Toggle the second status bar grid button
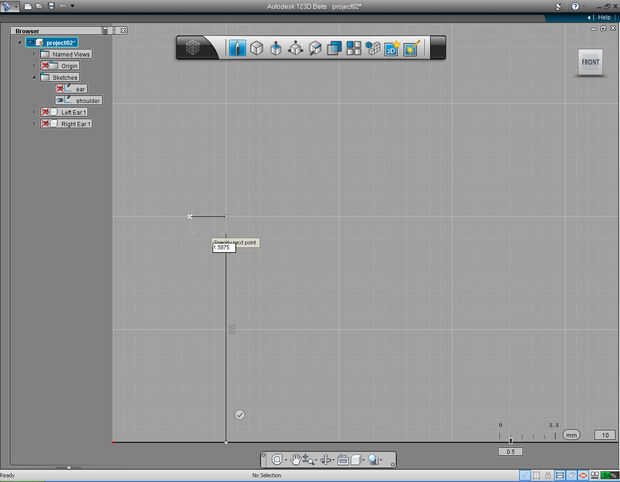The height and width of the screenshot is (482, 620). tap(537, 475)
